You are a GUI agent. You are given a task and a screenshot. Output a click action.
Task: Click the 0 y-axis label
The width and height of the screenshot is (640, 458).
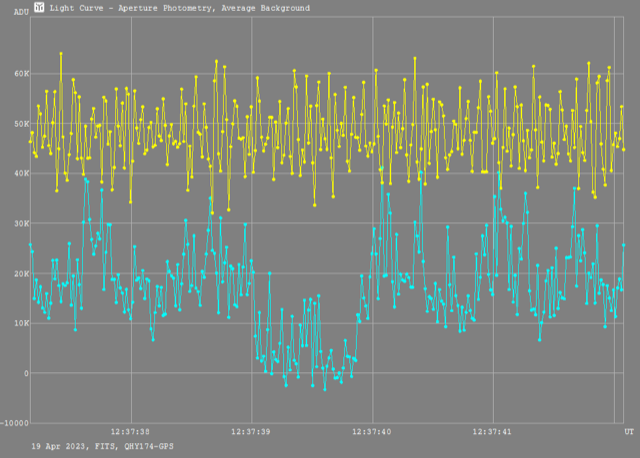coord(27,373)
